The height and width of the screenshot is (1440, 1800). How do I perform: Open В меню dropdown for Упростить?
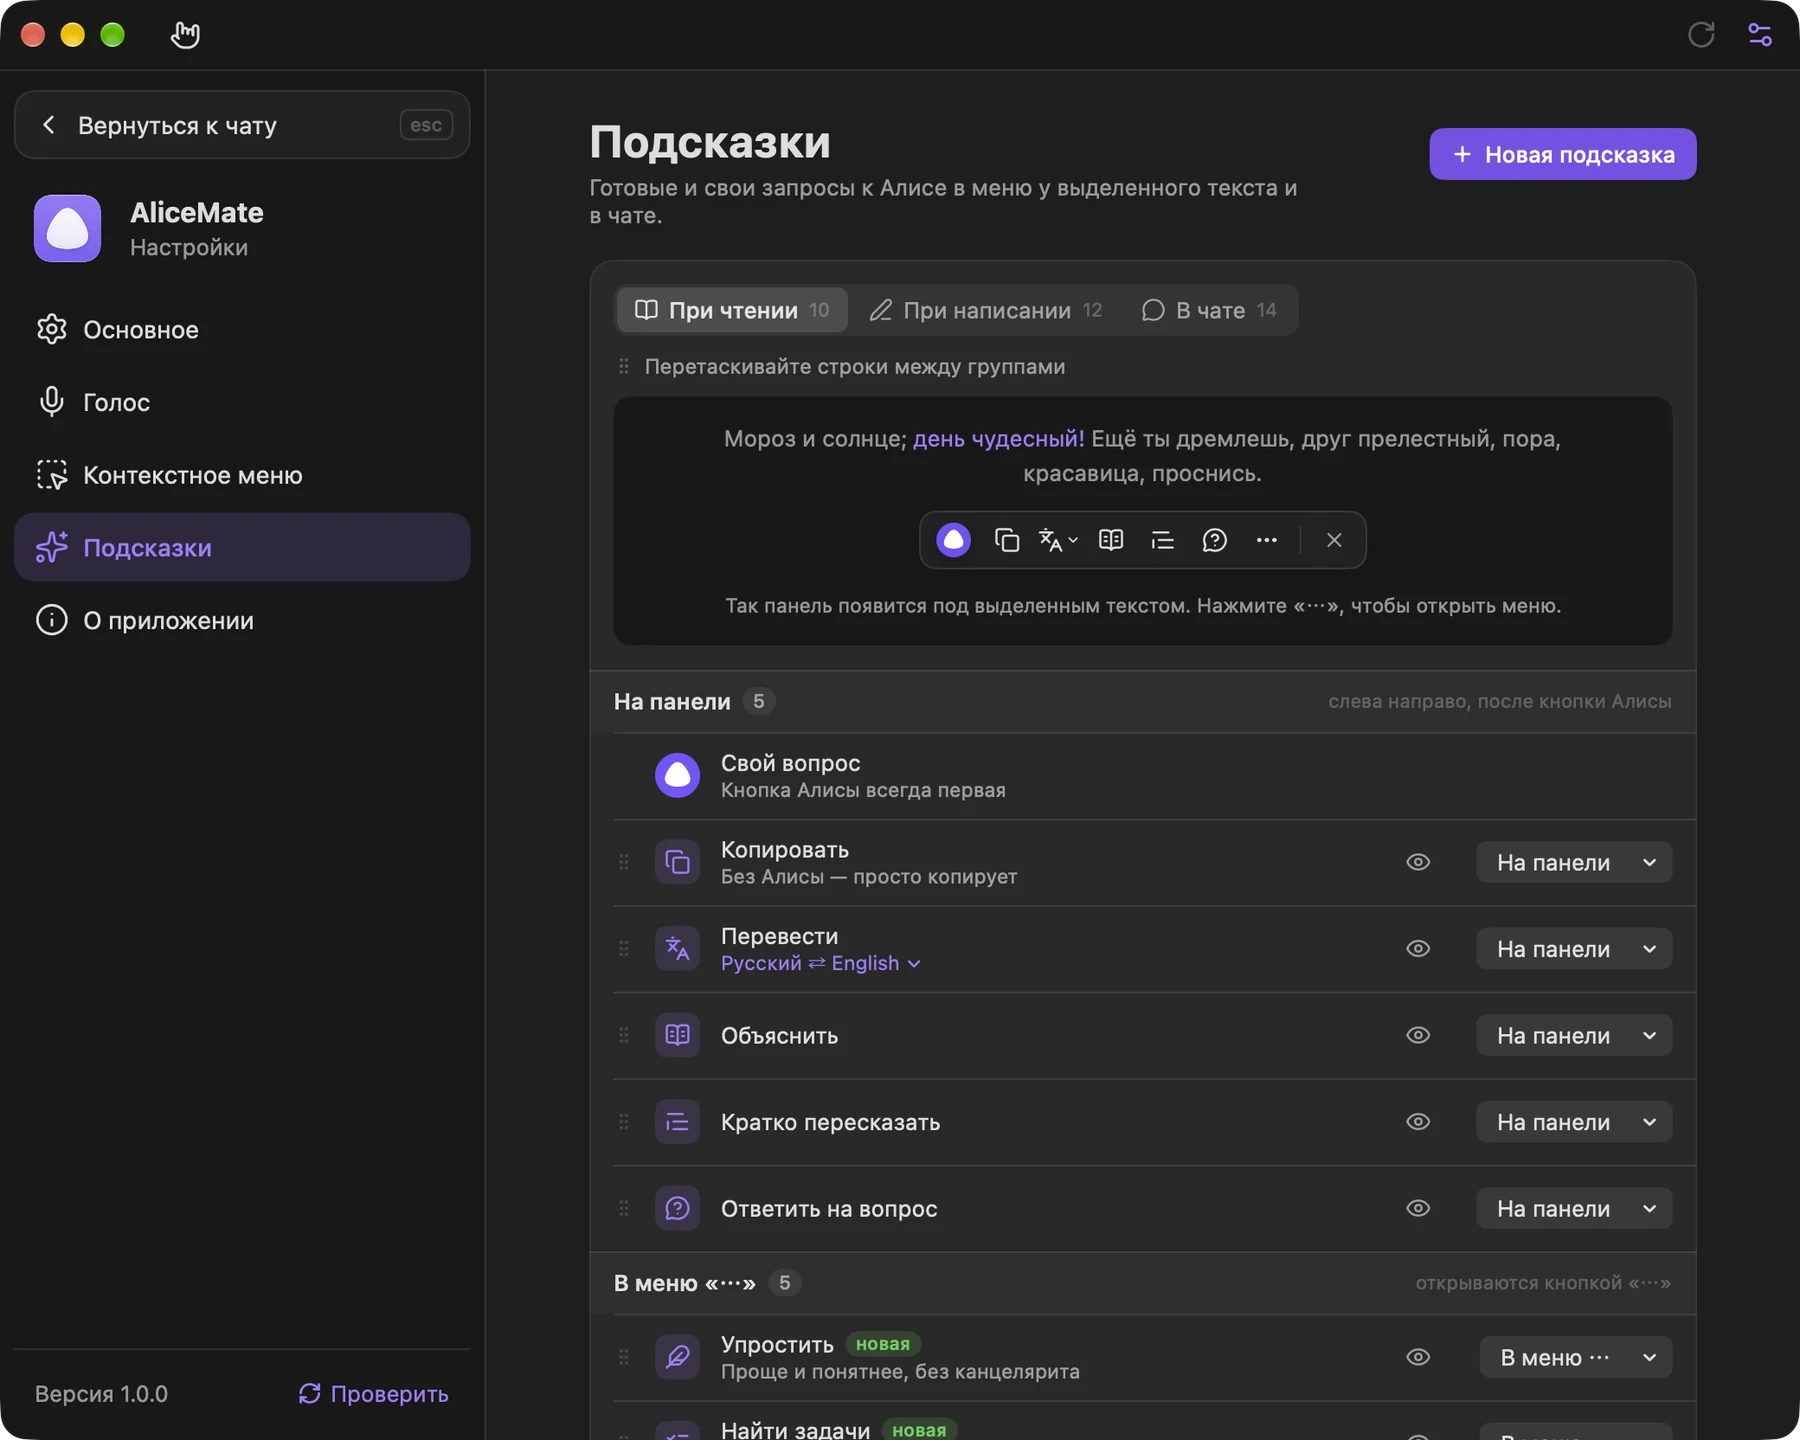pos(1575,1357)
